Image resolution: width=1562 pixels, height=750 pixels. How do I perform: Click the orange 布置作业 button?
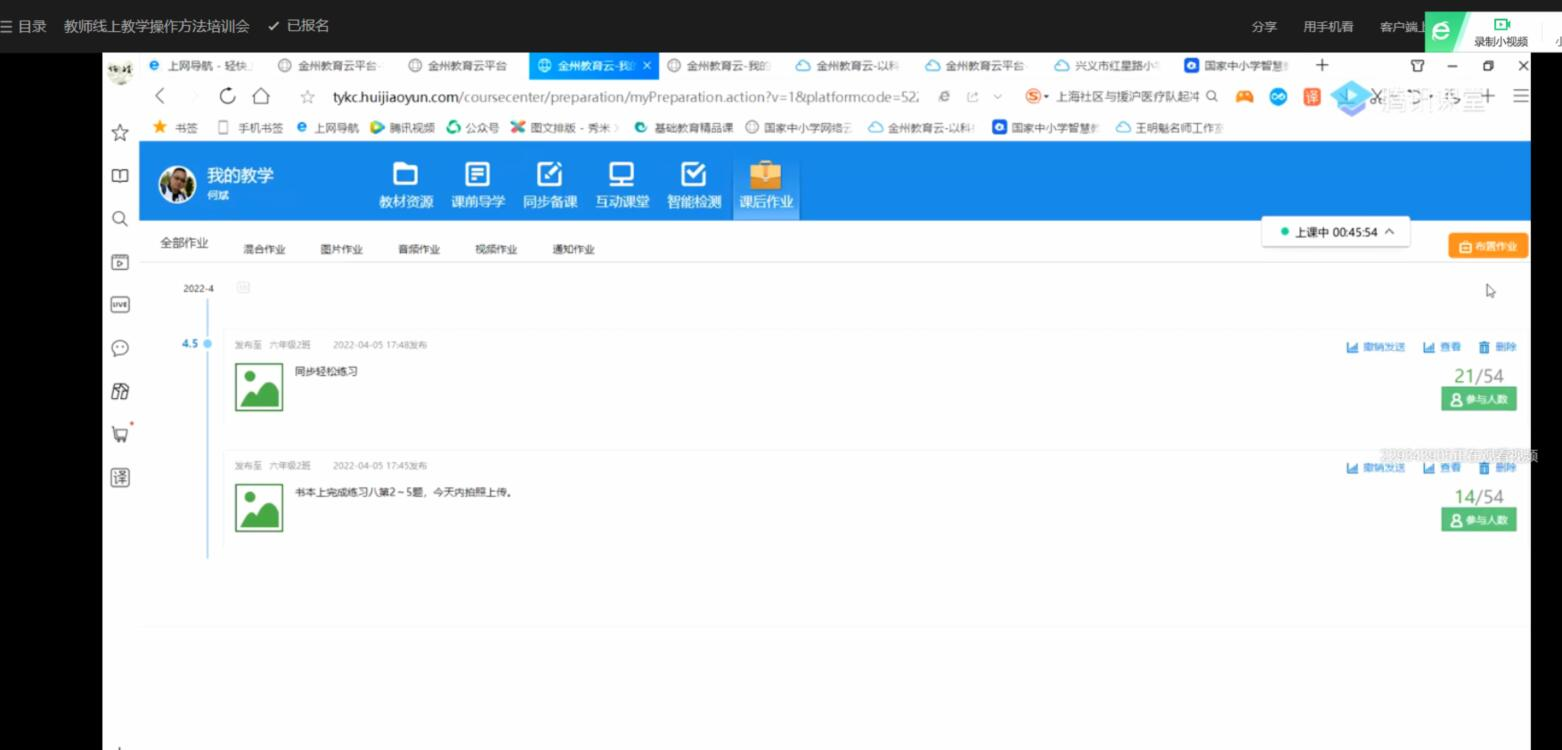click(1488, 246)
